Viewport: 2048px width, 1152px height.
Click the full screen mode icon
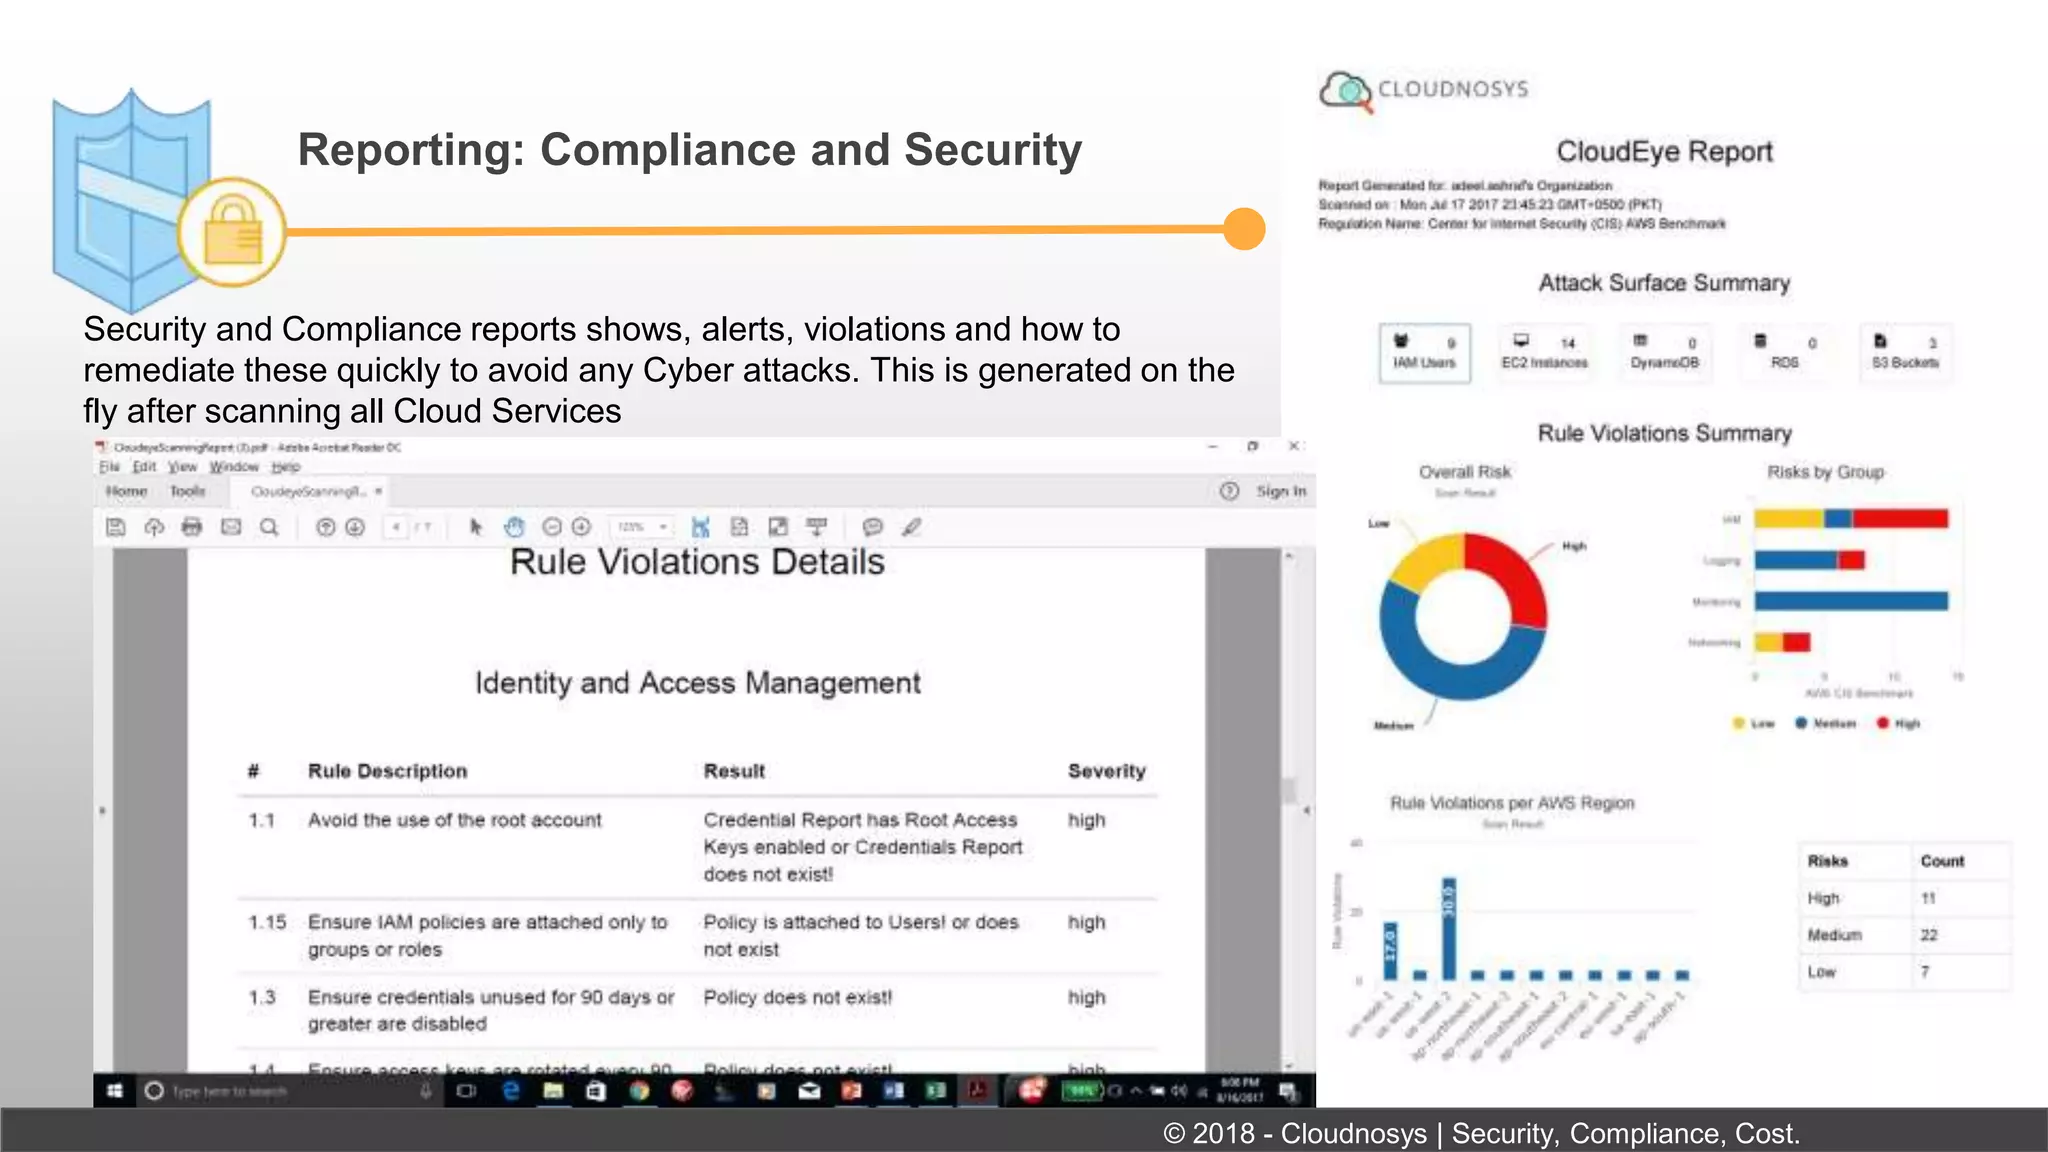tap(778, 527)
